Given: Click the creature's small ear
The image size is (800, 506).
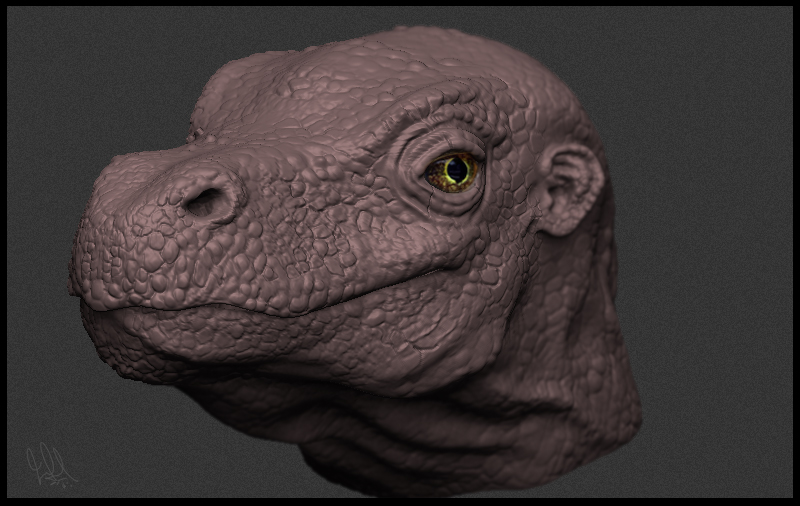Looking at the screenshot, I should pyautogui.click(x=570, y=189).
